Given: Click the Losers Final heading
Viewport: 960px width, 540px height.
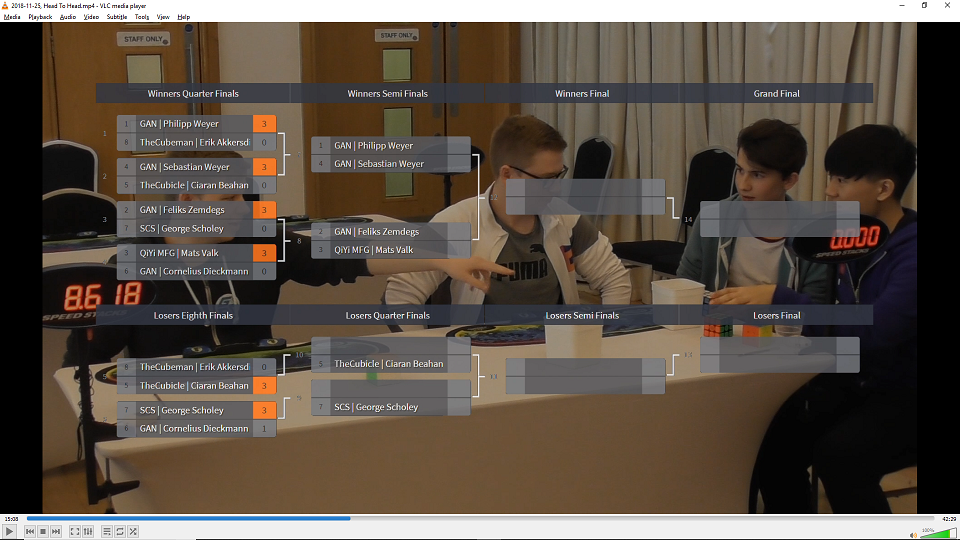Looking at the screenshot, I should pos(776,315).
